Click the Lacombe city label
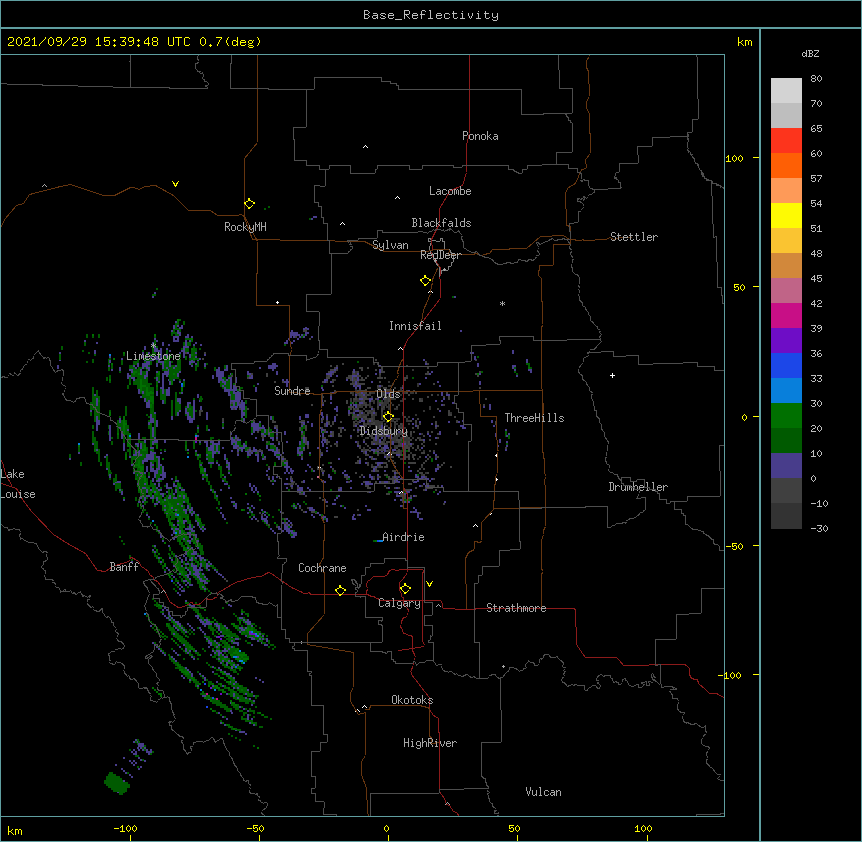Viewport: 862px width, 842px height. coord(450,191)
